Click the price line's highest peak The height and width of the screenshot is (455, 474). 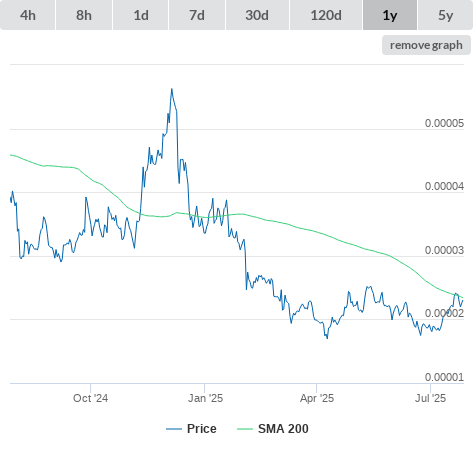point(172,89)
